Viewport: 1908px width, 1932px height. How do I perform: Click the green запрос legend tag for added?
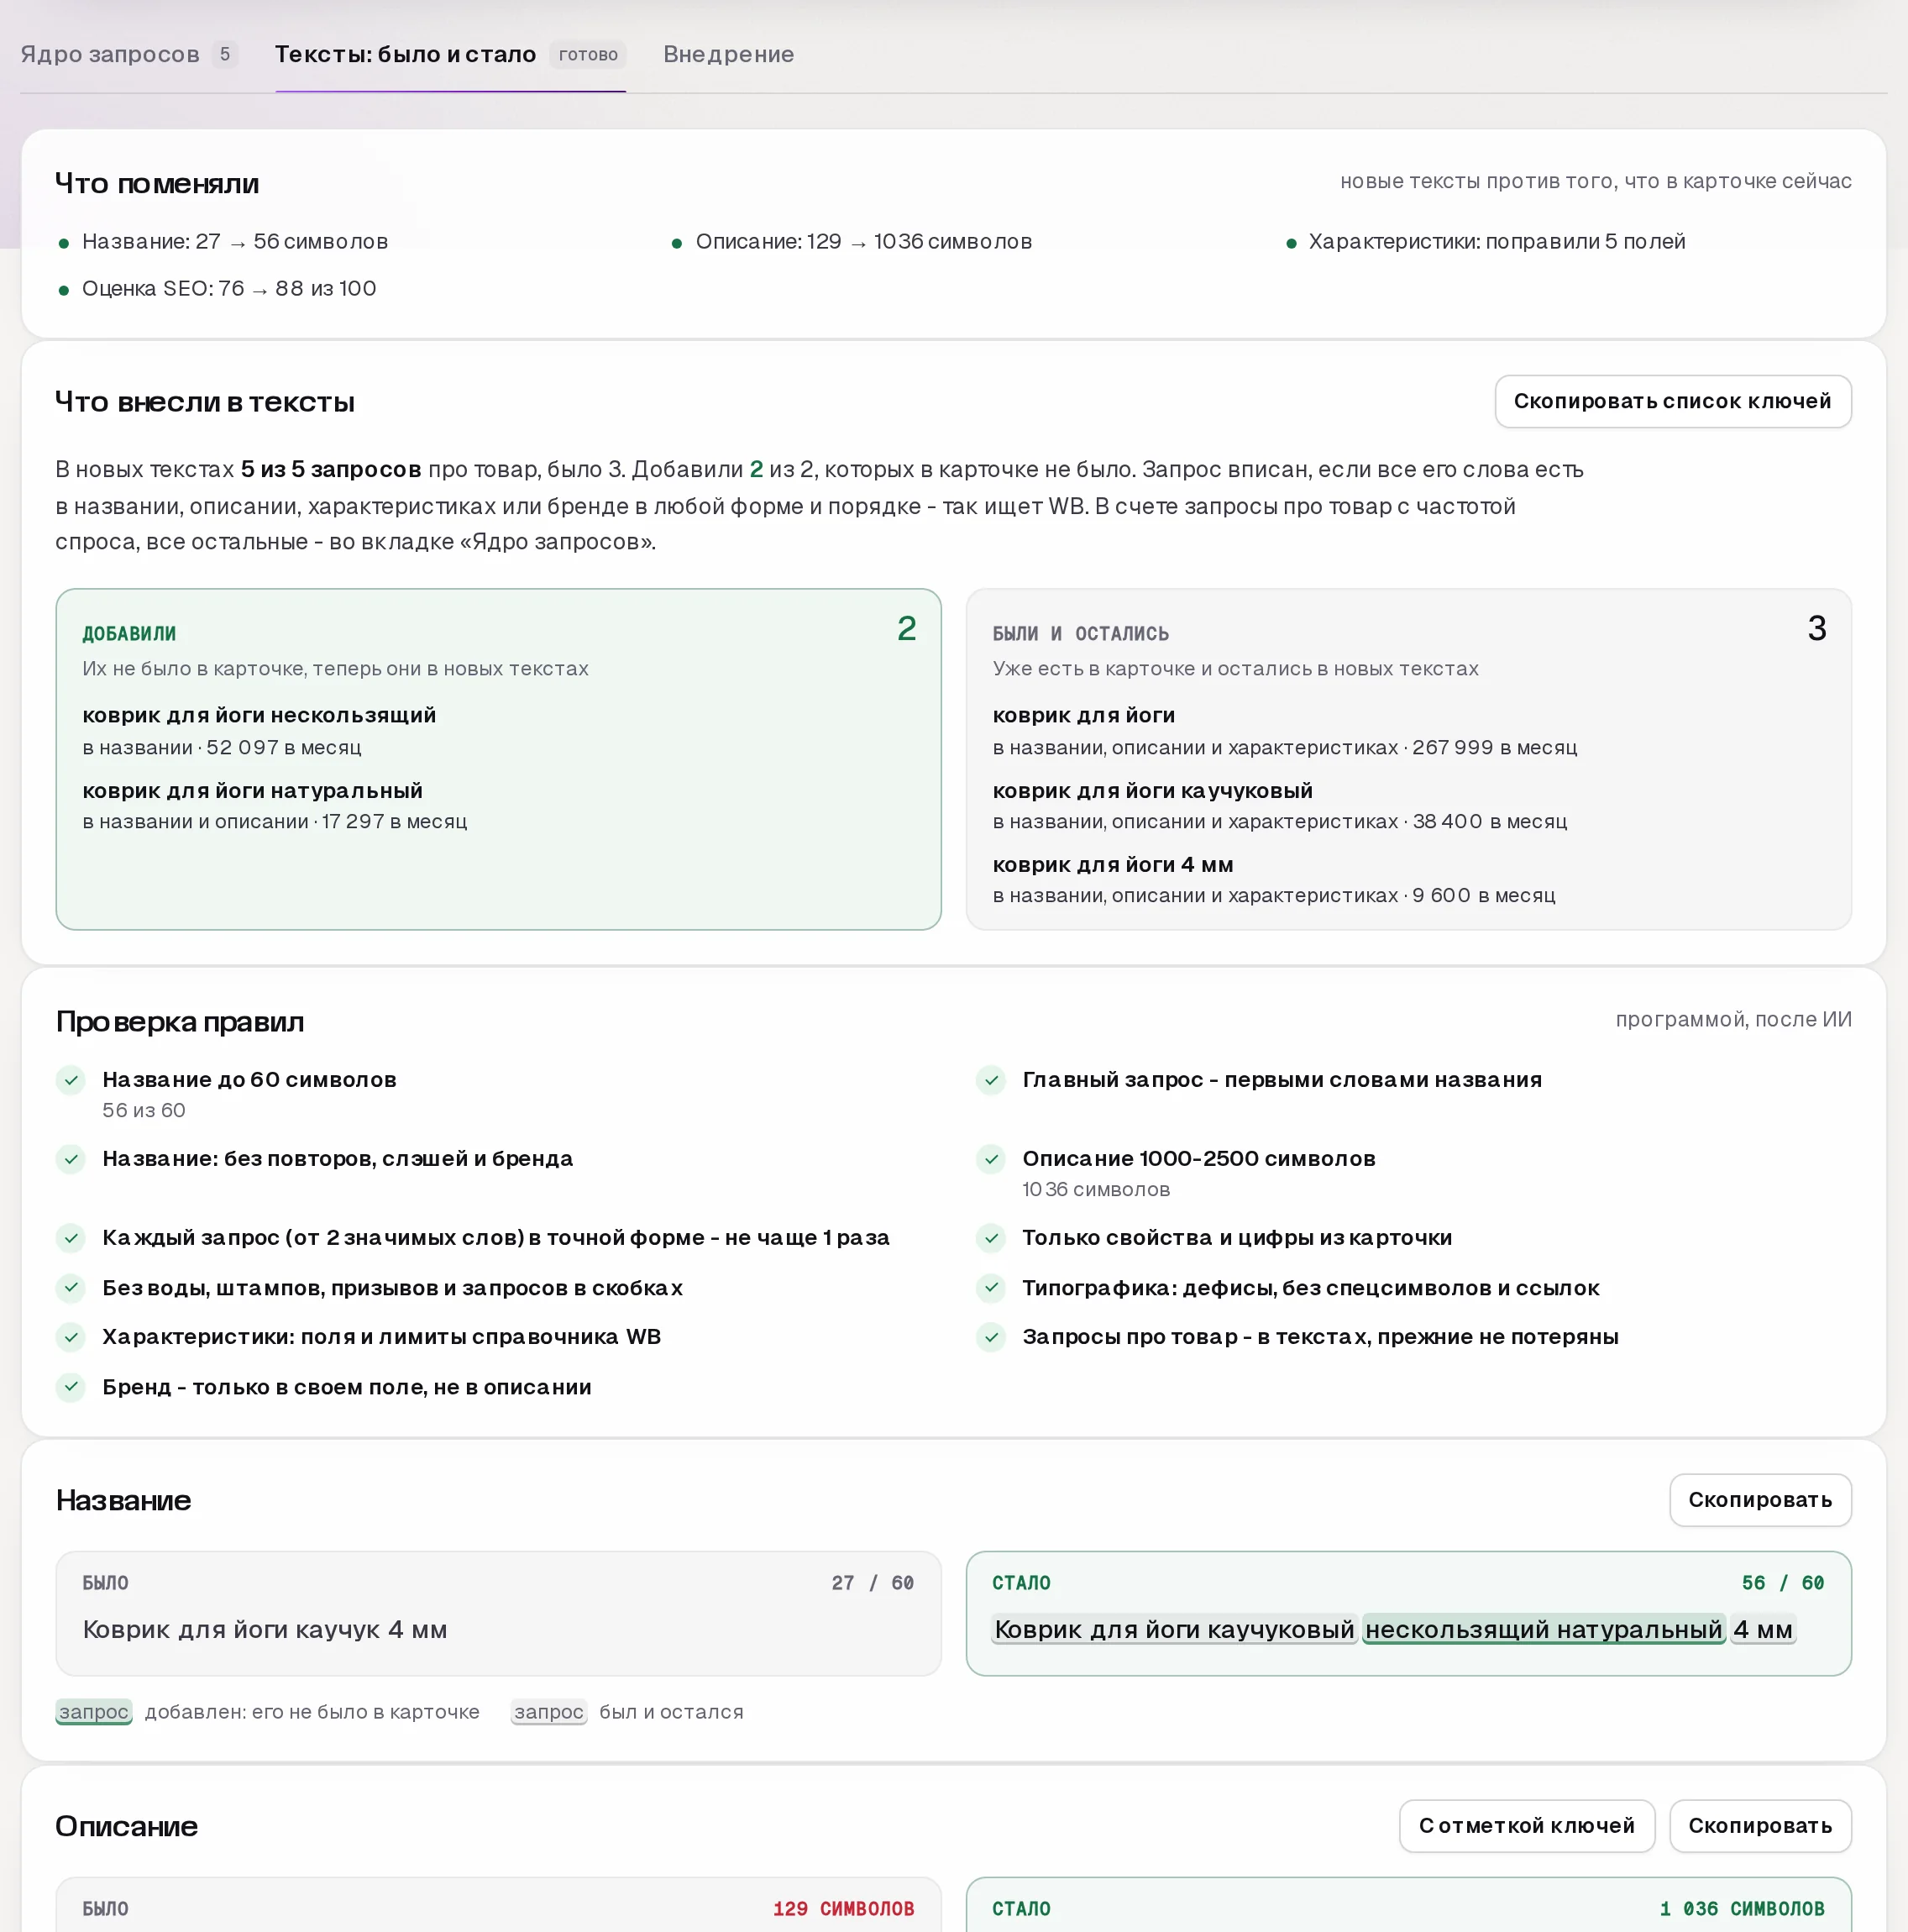tap(94, 1712)
